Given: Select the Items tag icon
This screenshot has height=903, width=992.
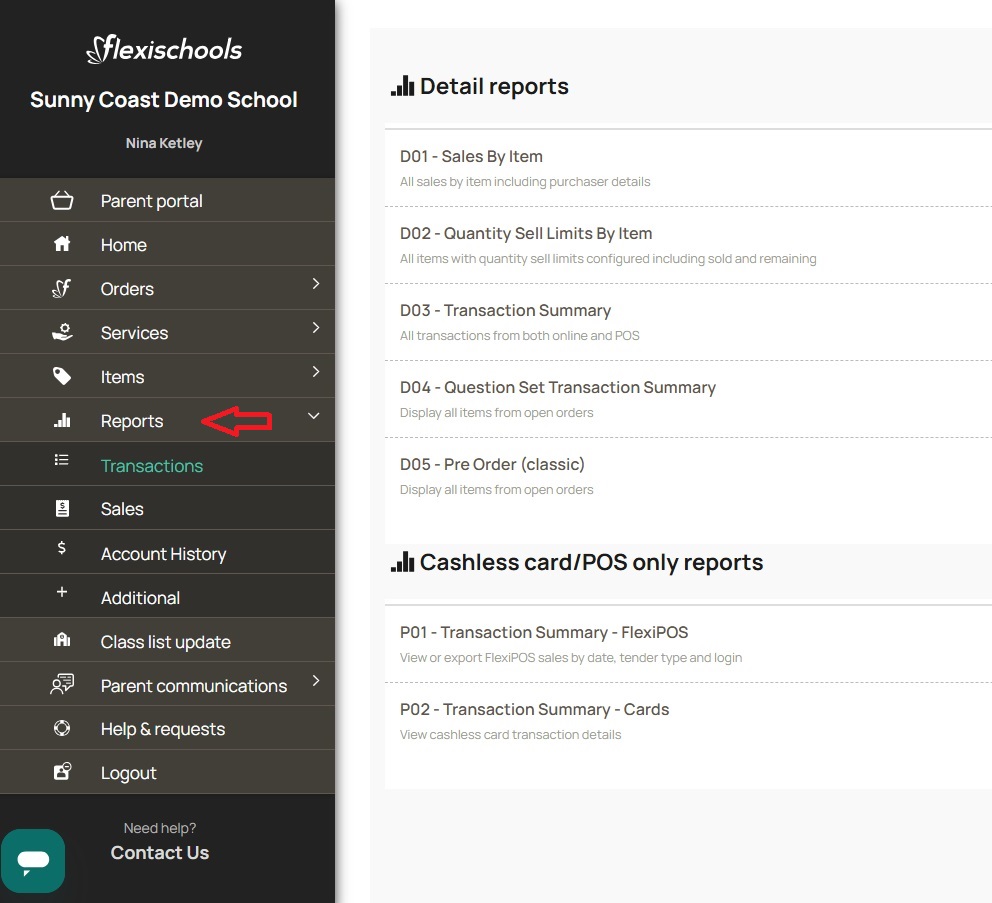Looking at the screenshot, I should pos(62,376).
